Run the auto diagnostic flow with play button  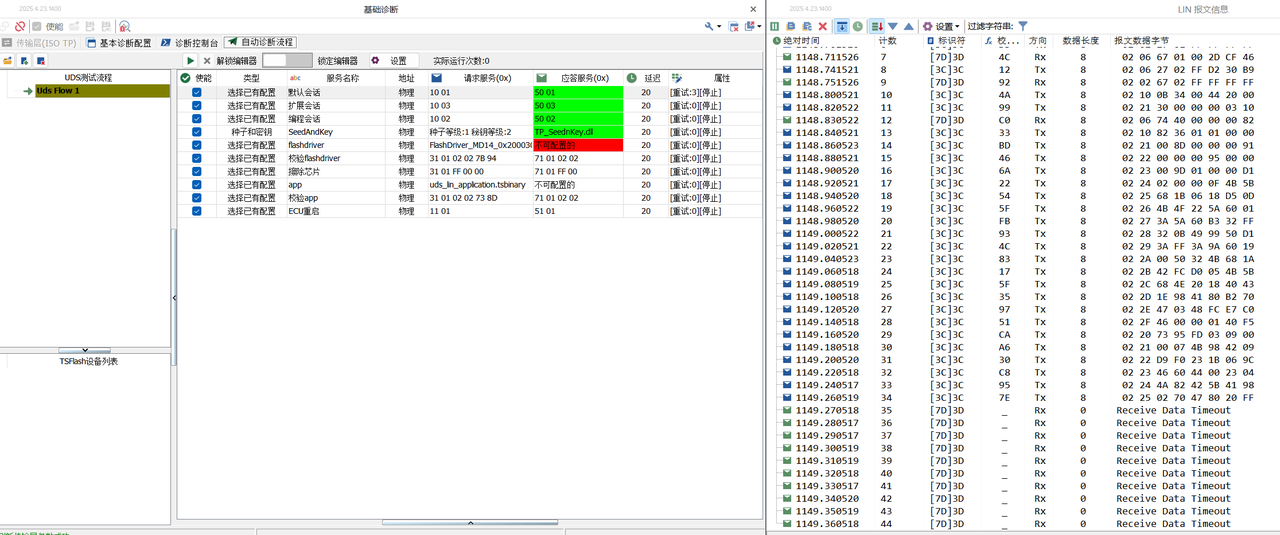pyautogui.click(x=191, y=61)
